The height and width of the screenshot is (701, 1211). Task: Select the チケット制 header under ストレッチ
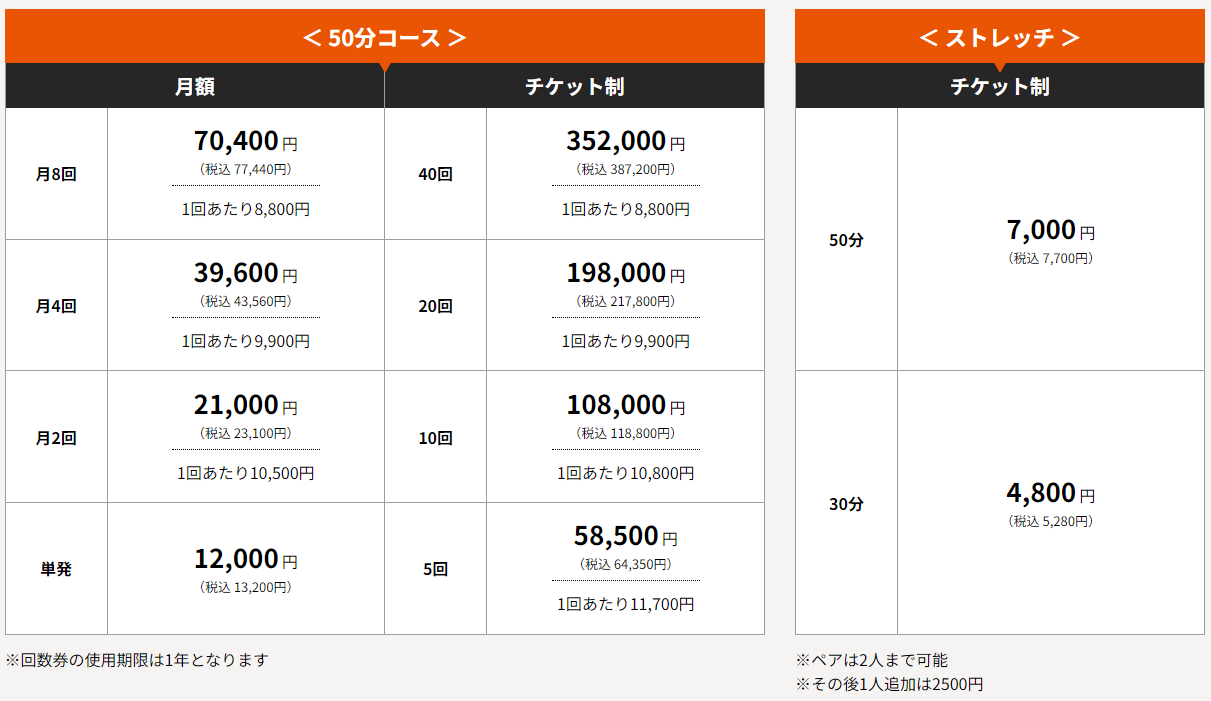[1000, 86]
